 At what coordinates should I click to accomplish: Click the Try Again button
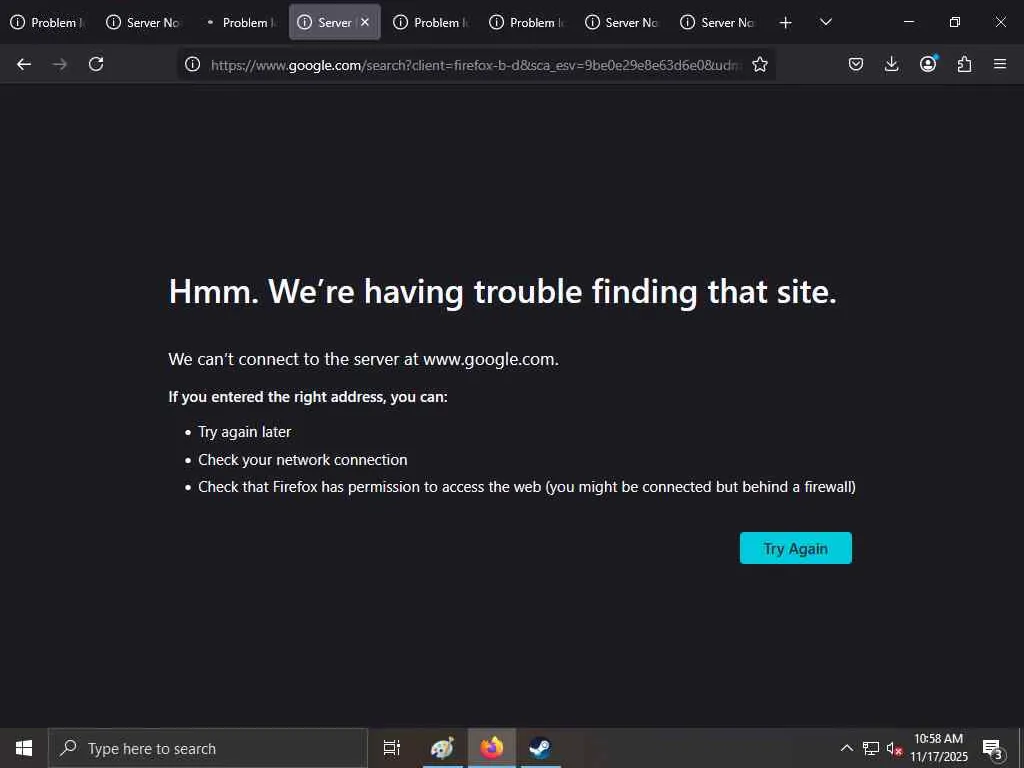795,548
